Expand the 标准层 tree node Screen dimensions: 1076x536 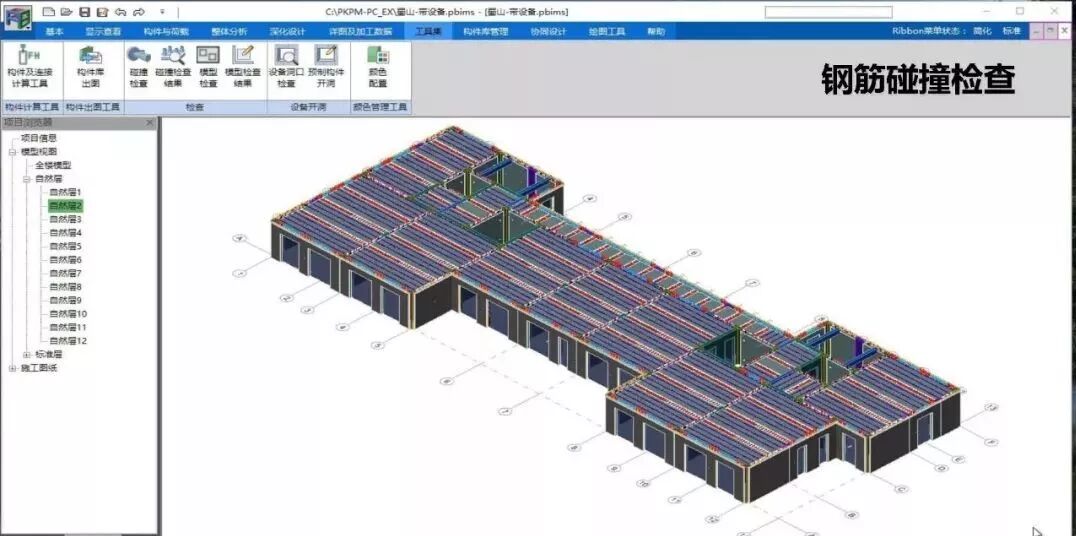click(x=26, y=355)
